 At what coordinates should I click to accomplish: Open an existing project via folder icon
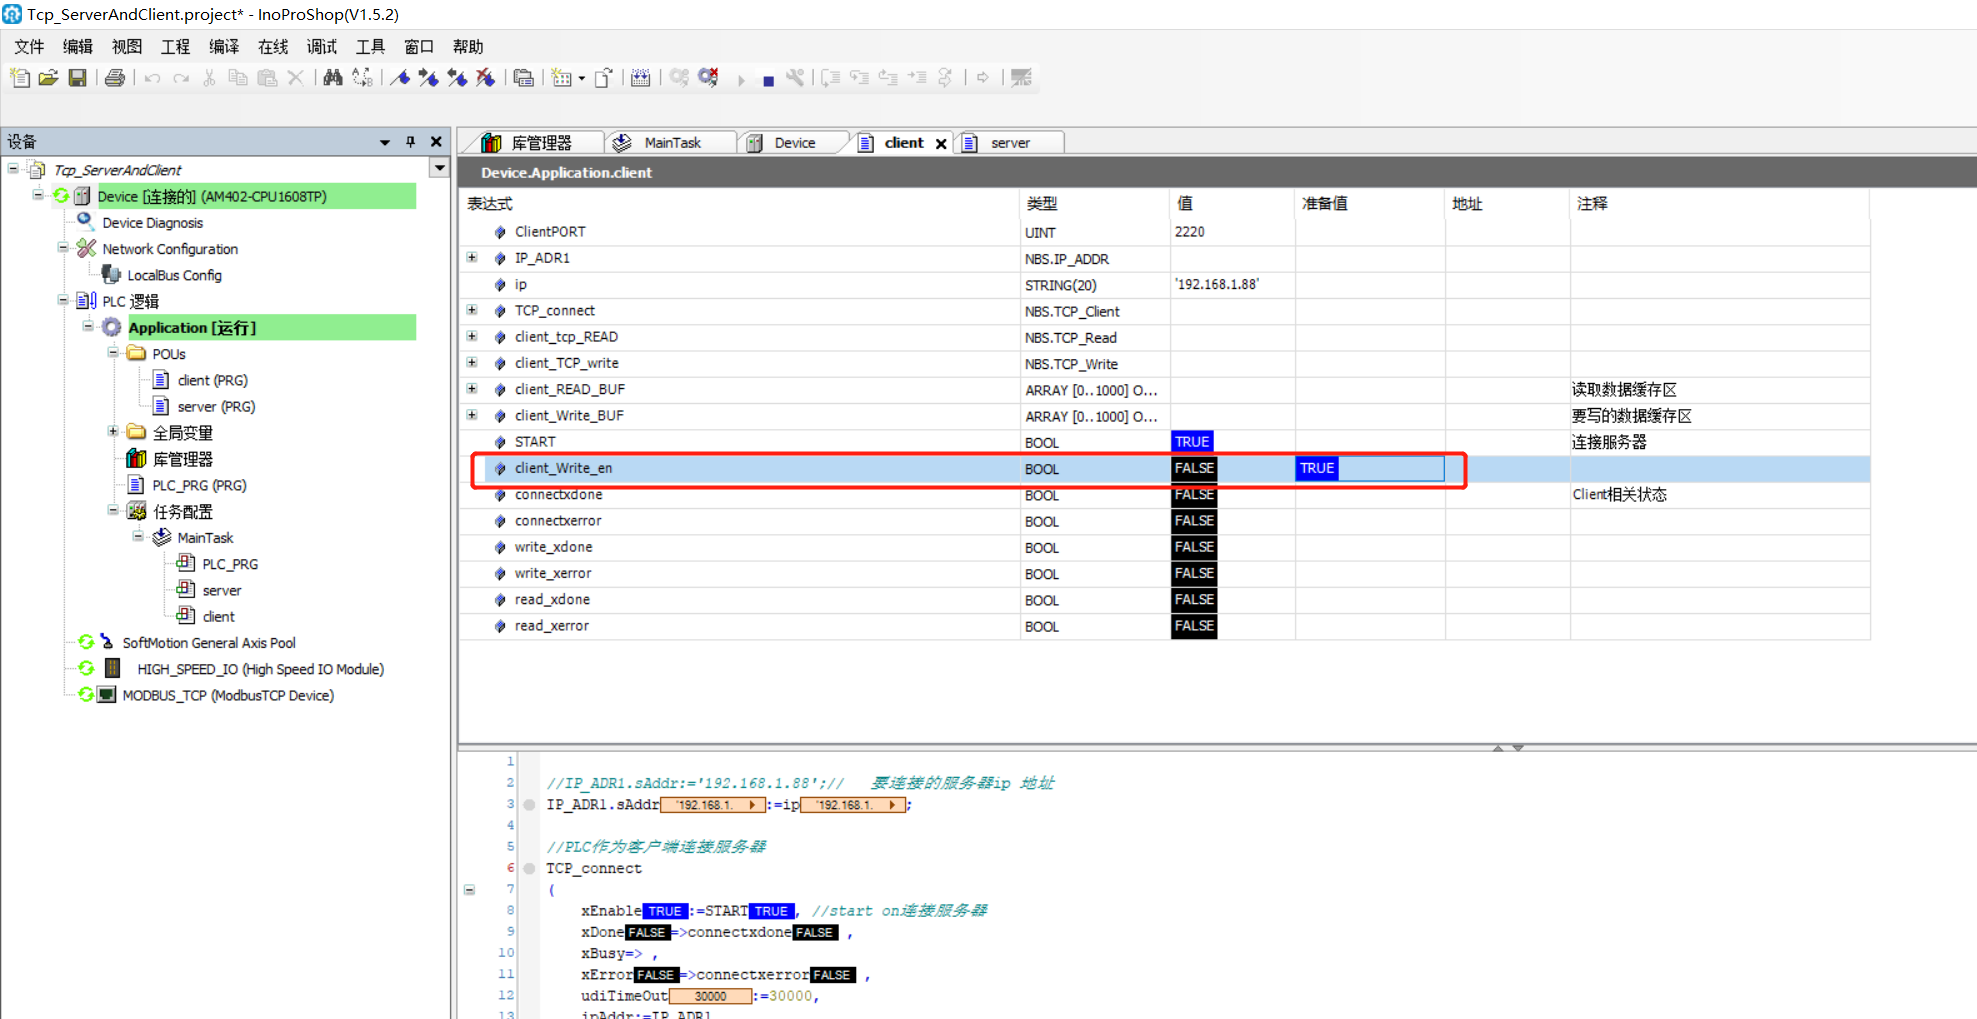tap(48, 78)
